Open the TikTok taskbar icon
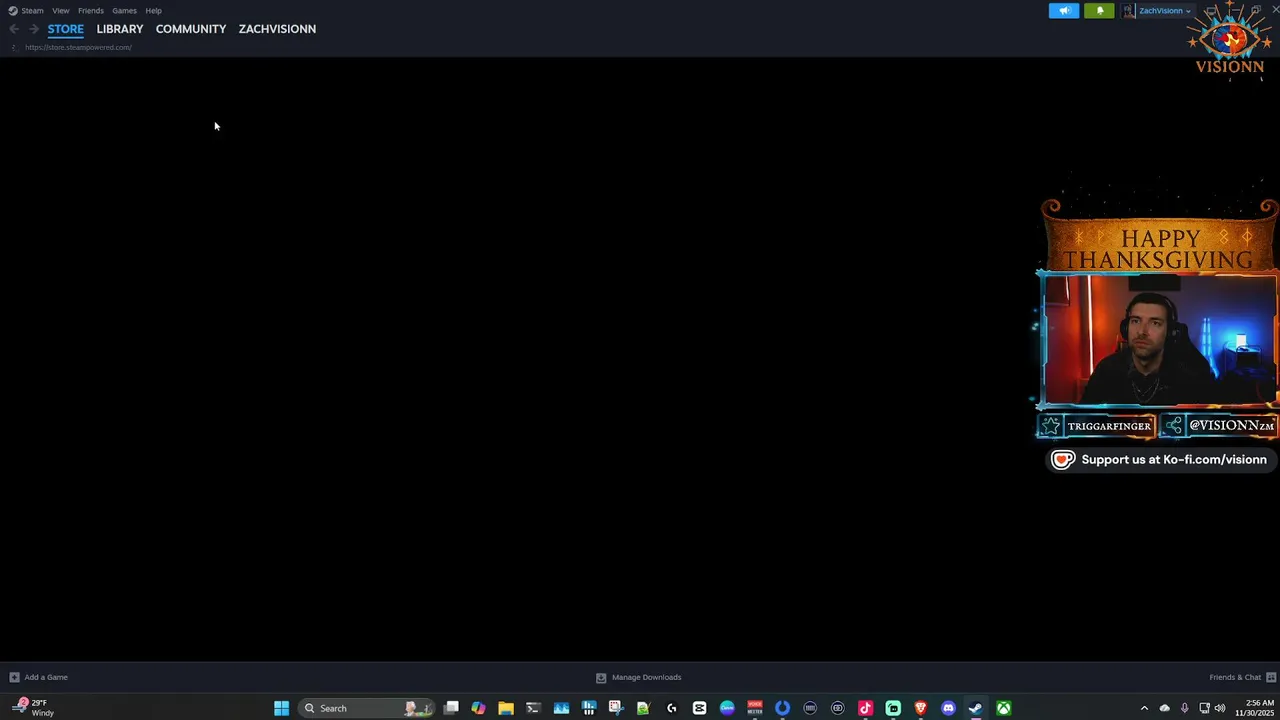This screenshot has width=1280, height=720. coord(865,708)
